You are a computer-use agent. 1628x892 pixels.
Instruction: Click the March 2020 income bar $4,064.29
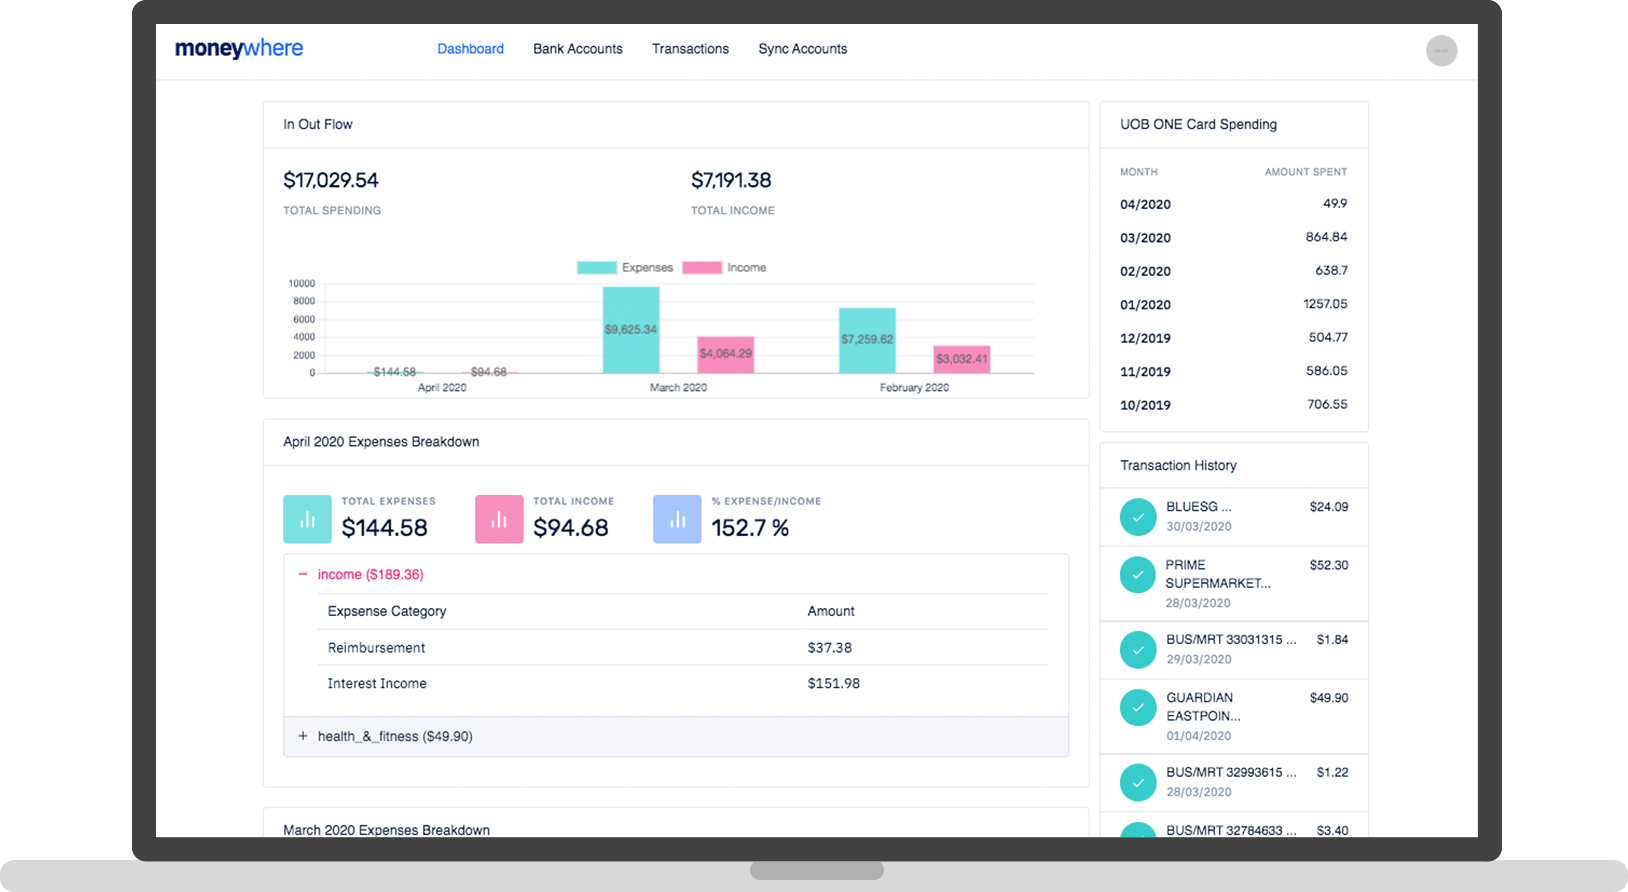coord(726,355)
